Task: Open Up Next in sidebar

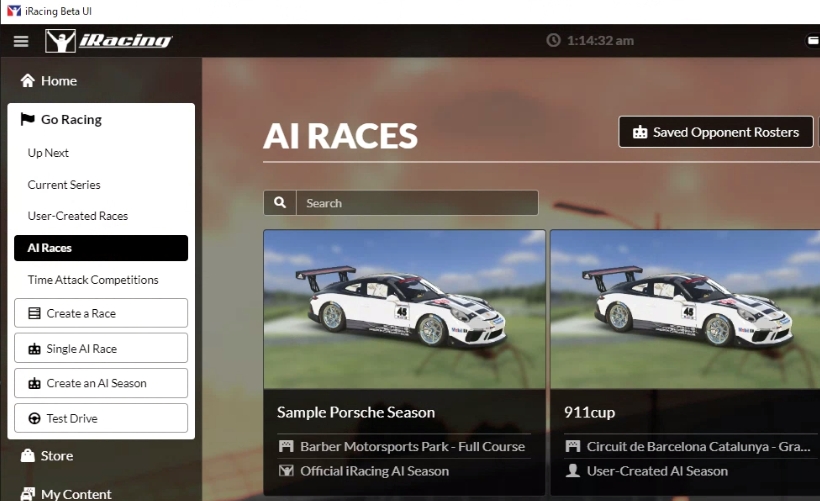Action: pyautogui.click(x=48, y=153)
